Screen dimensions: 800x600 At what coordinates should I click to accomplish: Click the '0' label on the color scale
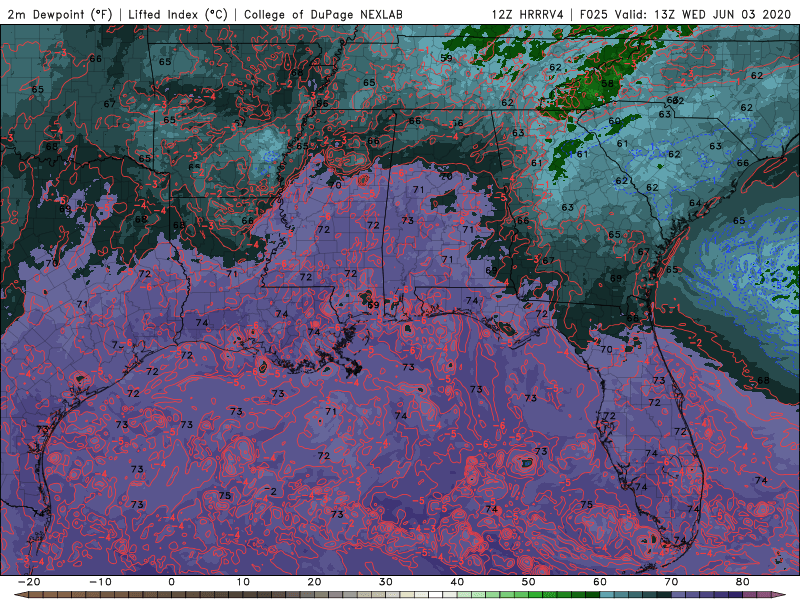coord(171,582)
